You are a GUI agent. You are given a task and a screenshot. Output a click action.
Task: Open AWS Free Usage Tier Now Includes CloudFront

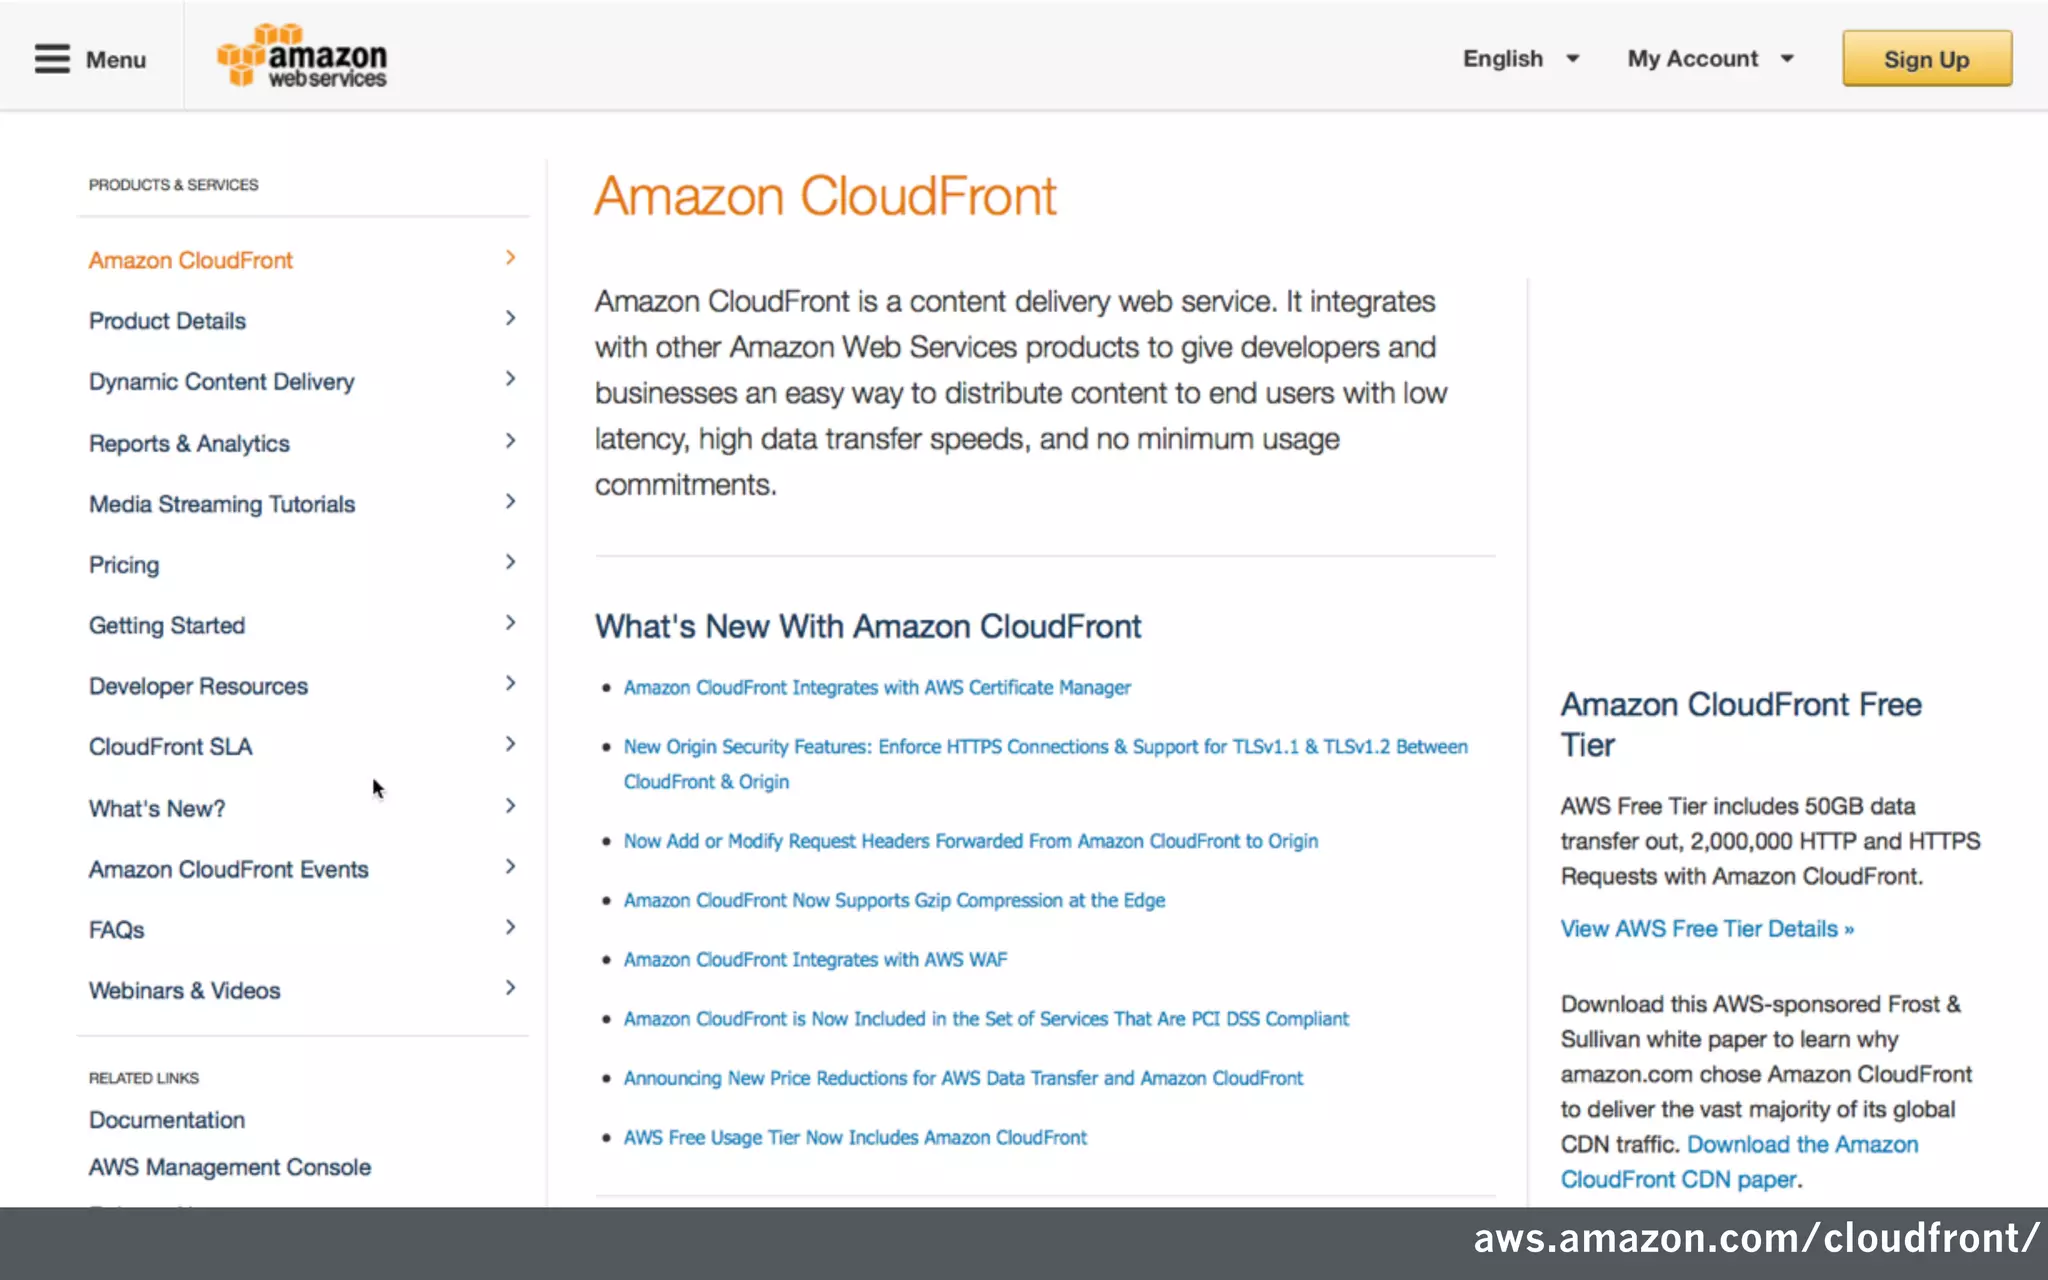(855, 1138)
